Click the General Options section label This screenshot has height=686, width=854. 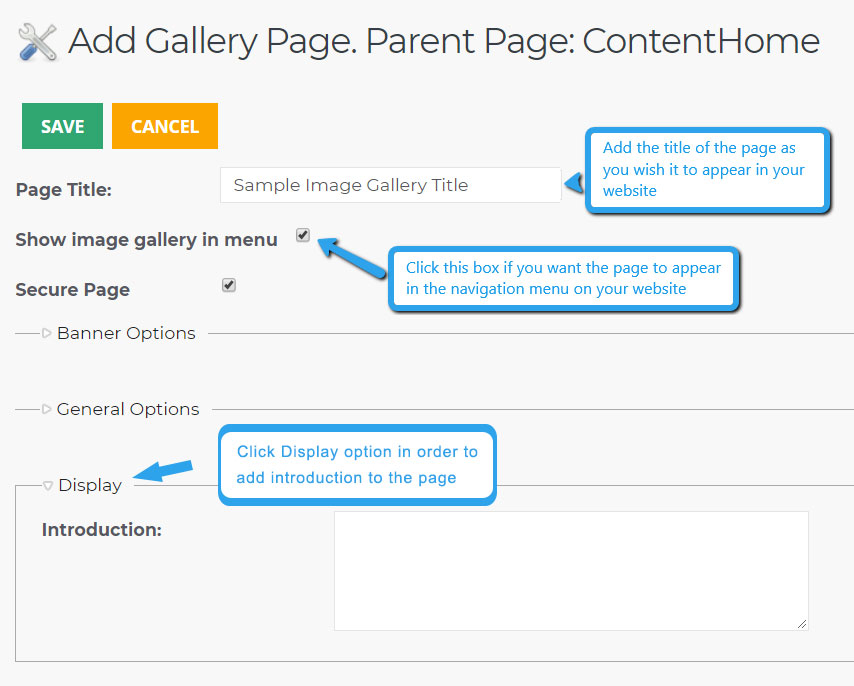[x=128, y=409]
